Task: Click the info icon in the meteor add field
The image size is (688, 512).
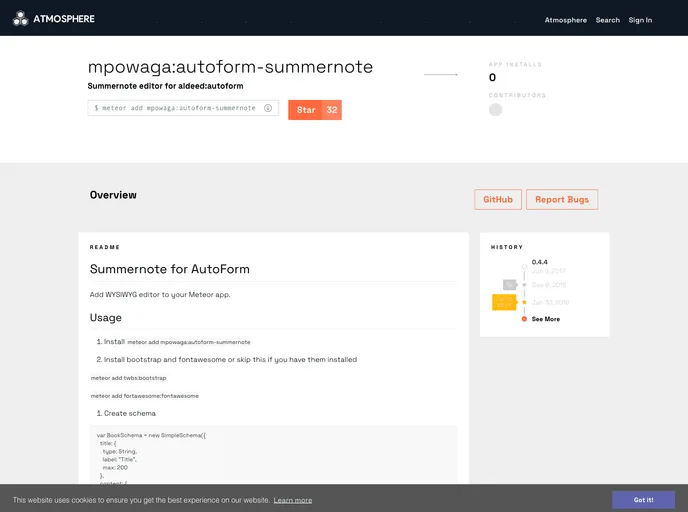Action: 268,108
